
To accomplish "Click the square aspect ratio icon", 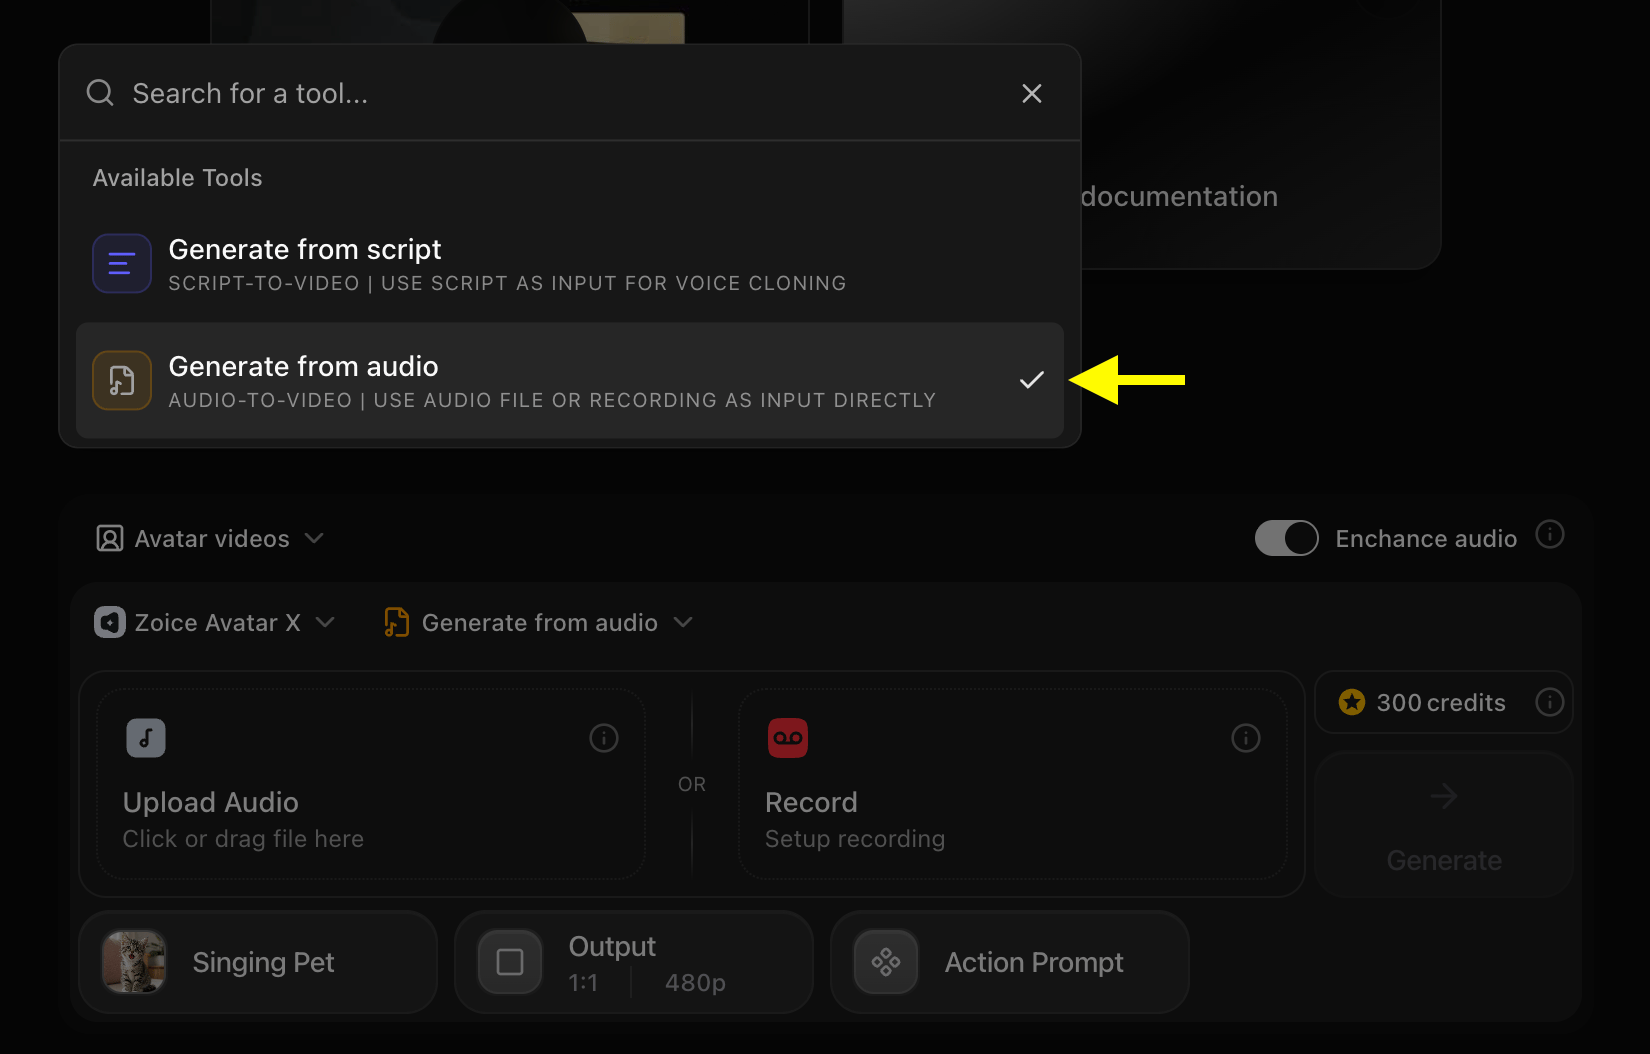I will click(x=510, y=962).
